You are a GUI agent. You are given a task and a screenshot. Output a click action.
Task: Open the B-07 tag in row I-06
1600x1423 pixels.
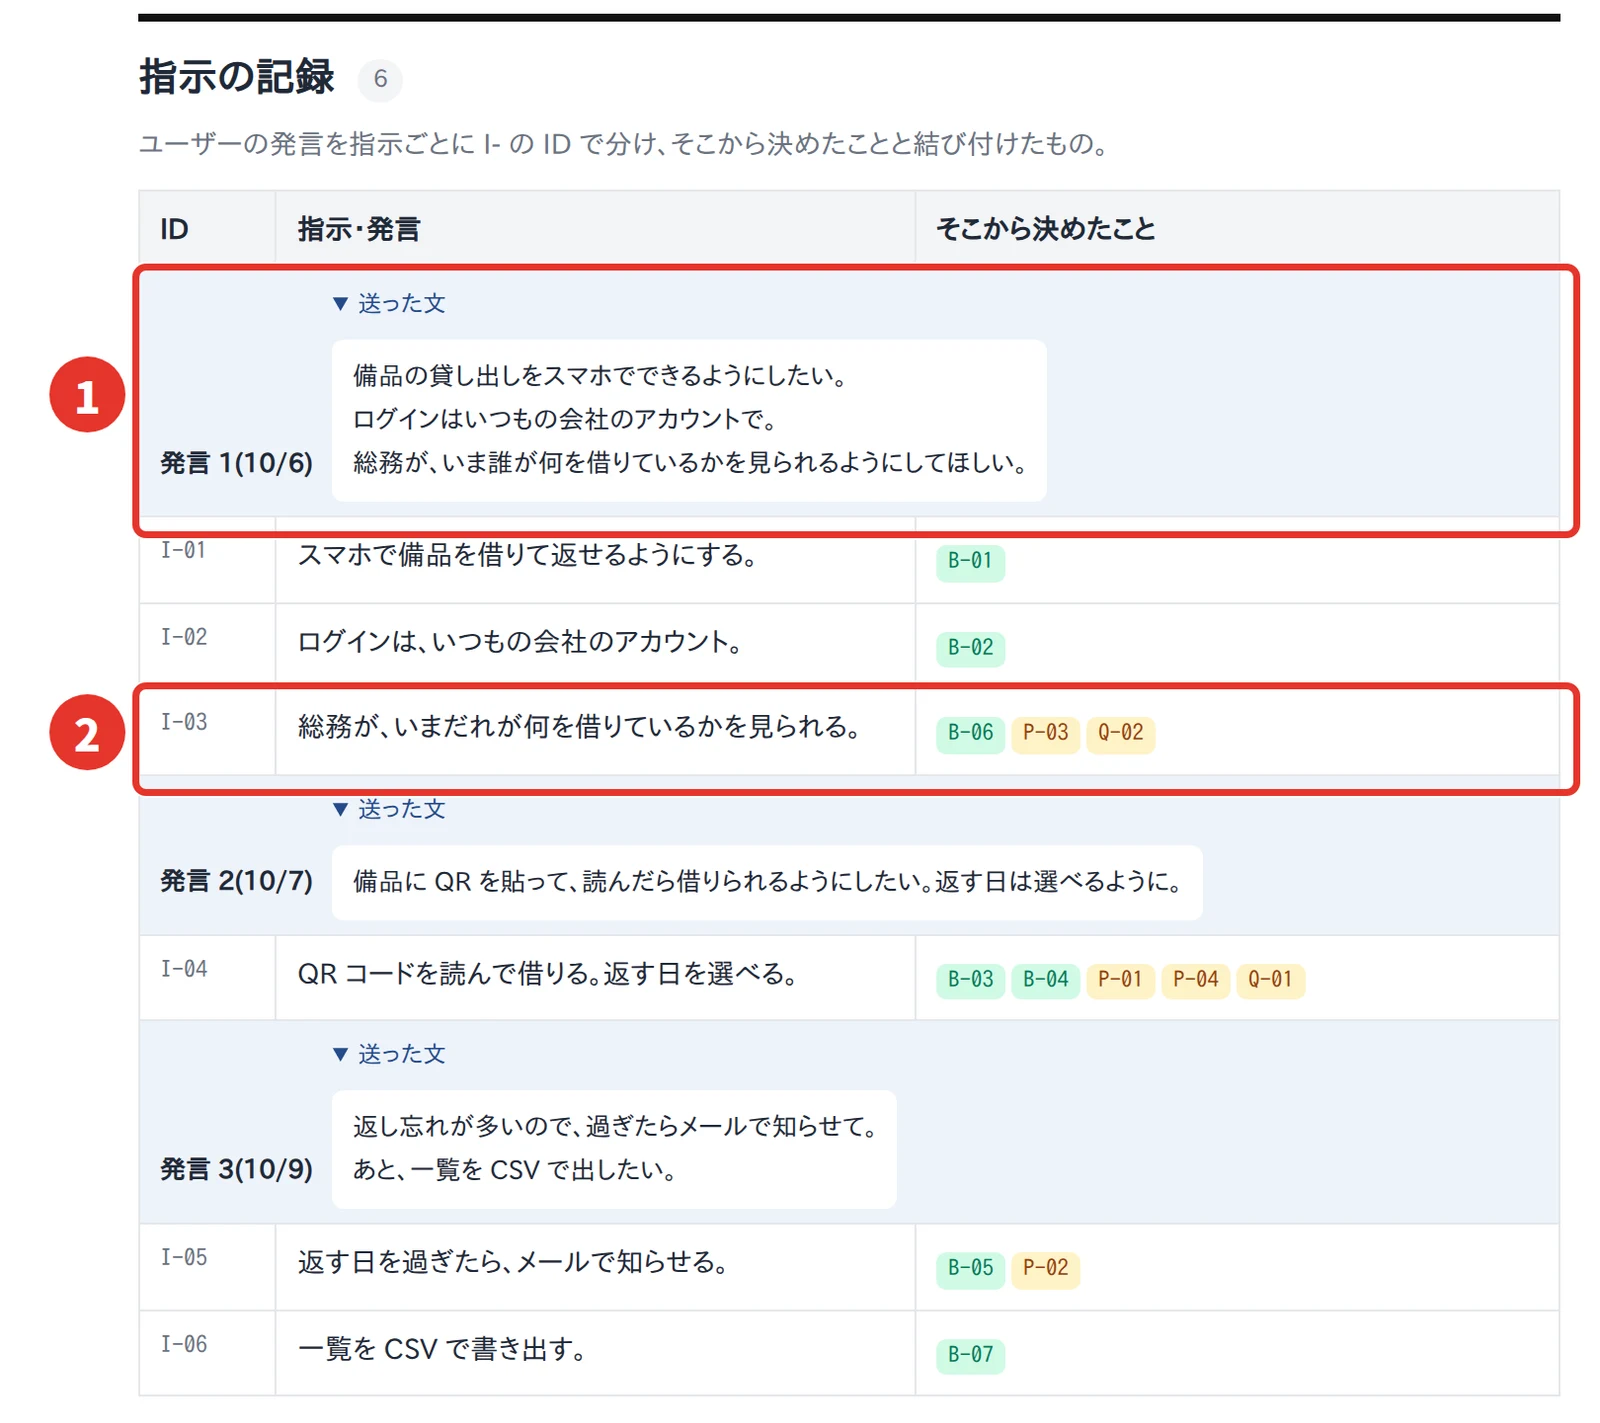click(970, 1355)
